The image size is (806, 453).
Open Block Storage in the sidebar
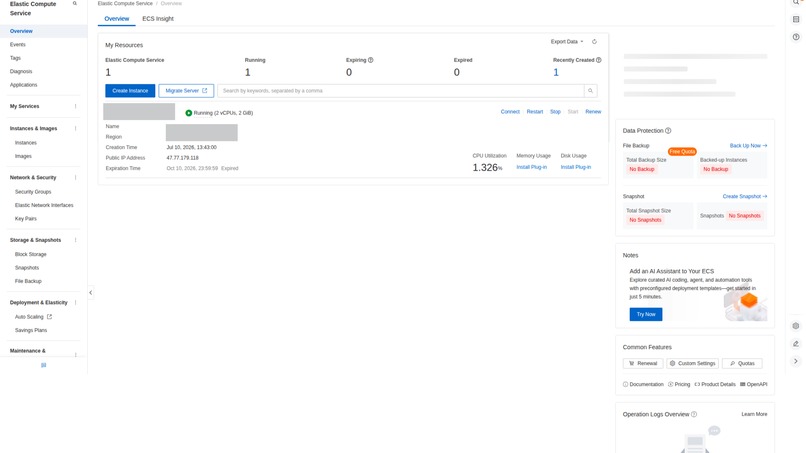click(x=31, y=255)
